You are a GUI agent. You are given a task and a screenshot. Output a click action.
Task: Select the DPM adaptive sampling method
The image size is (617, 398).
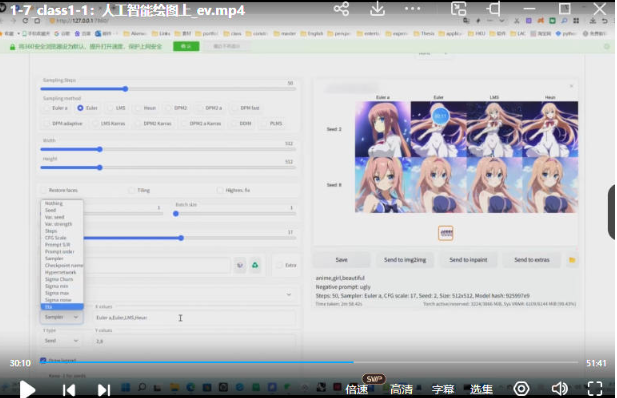click(x=63, y=124)
